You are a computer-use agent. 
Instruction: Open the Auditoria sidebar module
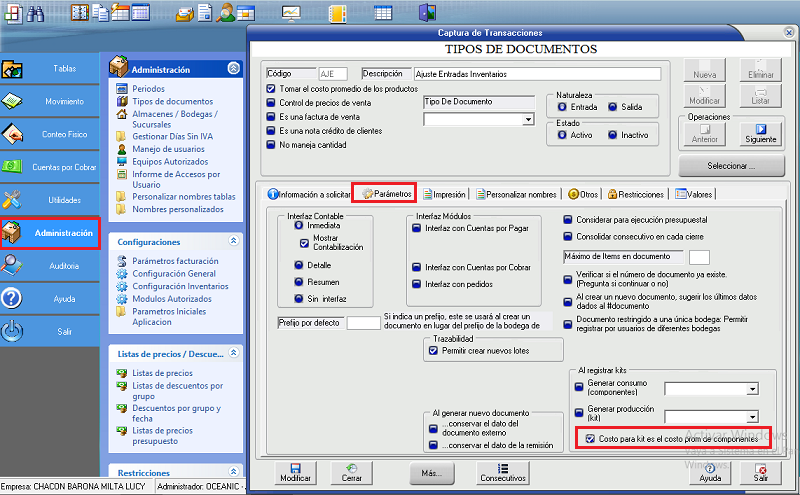(50, 265)
